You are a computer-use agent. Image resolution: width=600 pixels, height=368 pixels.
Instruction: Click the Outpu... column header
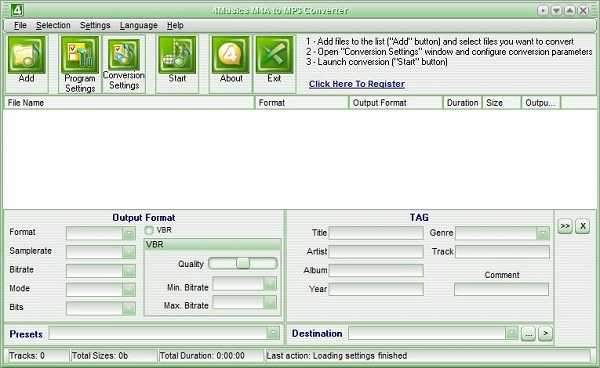coord(541,103)
